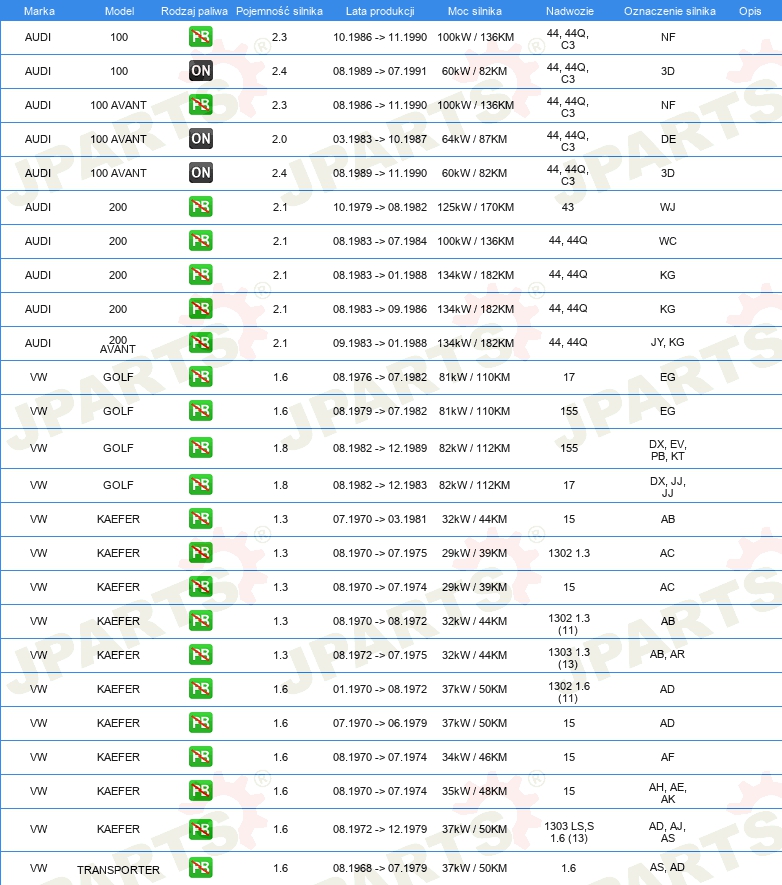Image resolution: width=782 pixels, height=885 pixels.
Task: Click body code 1302 1.6 (11)
Action: [569, 692]
